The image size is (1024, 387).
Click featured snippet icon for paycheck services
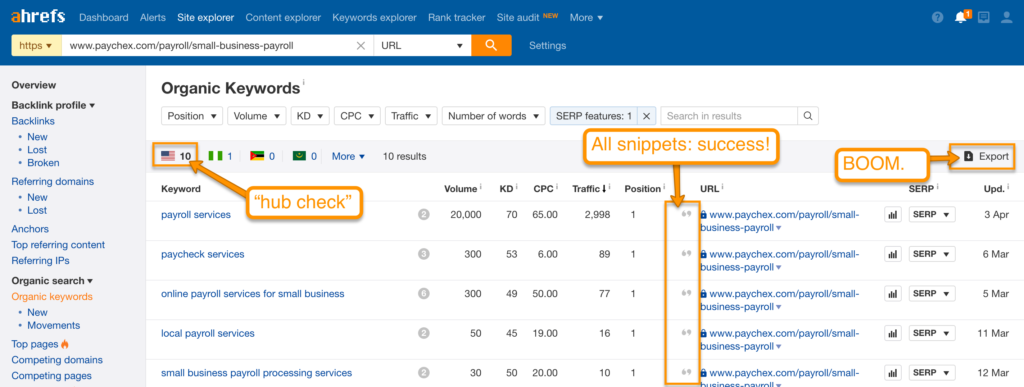(686, 254)
